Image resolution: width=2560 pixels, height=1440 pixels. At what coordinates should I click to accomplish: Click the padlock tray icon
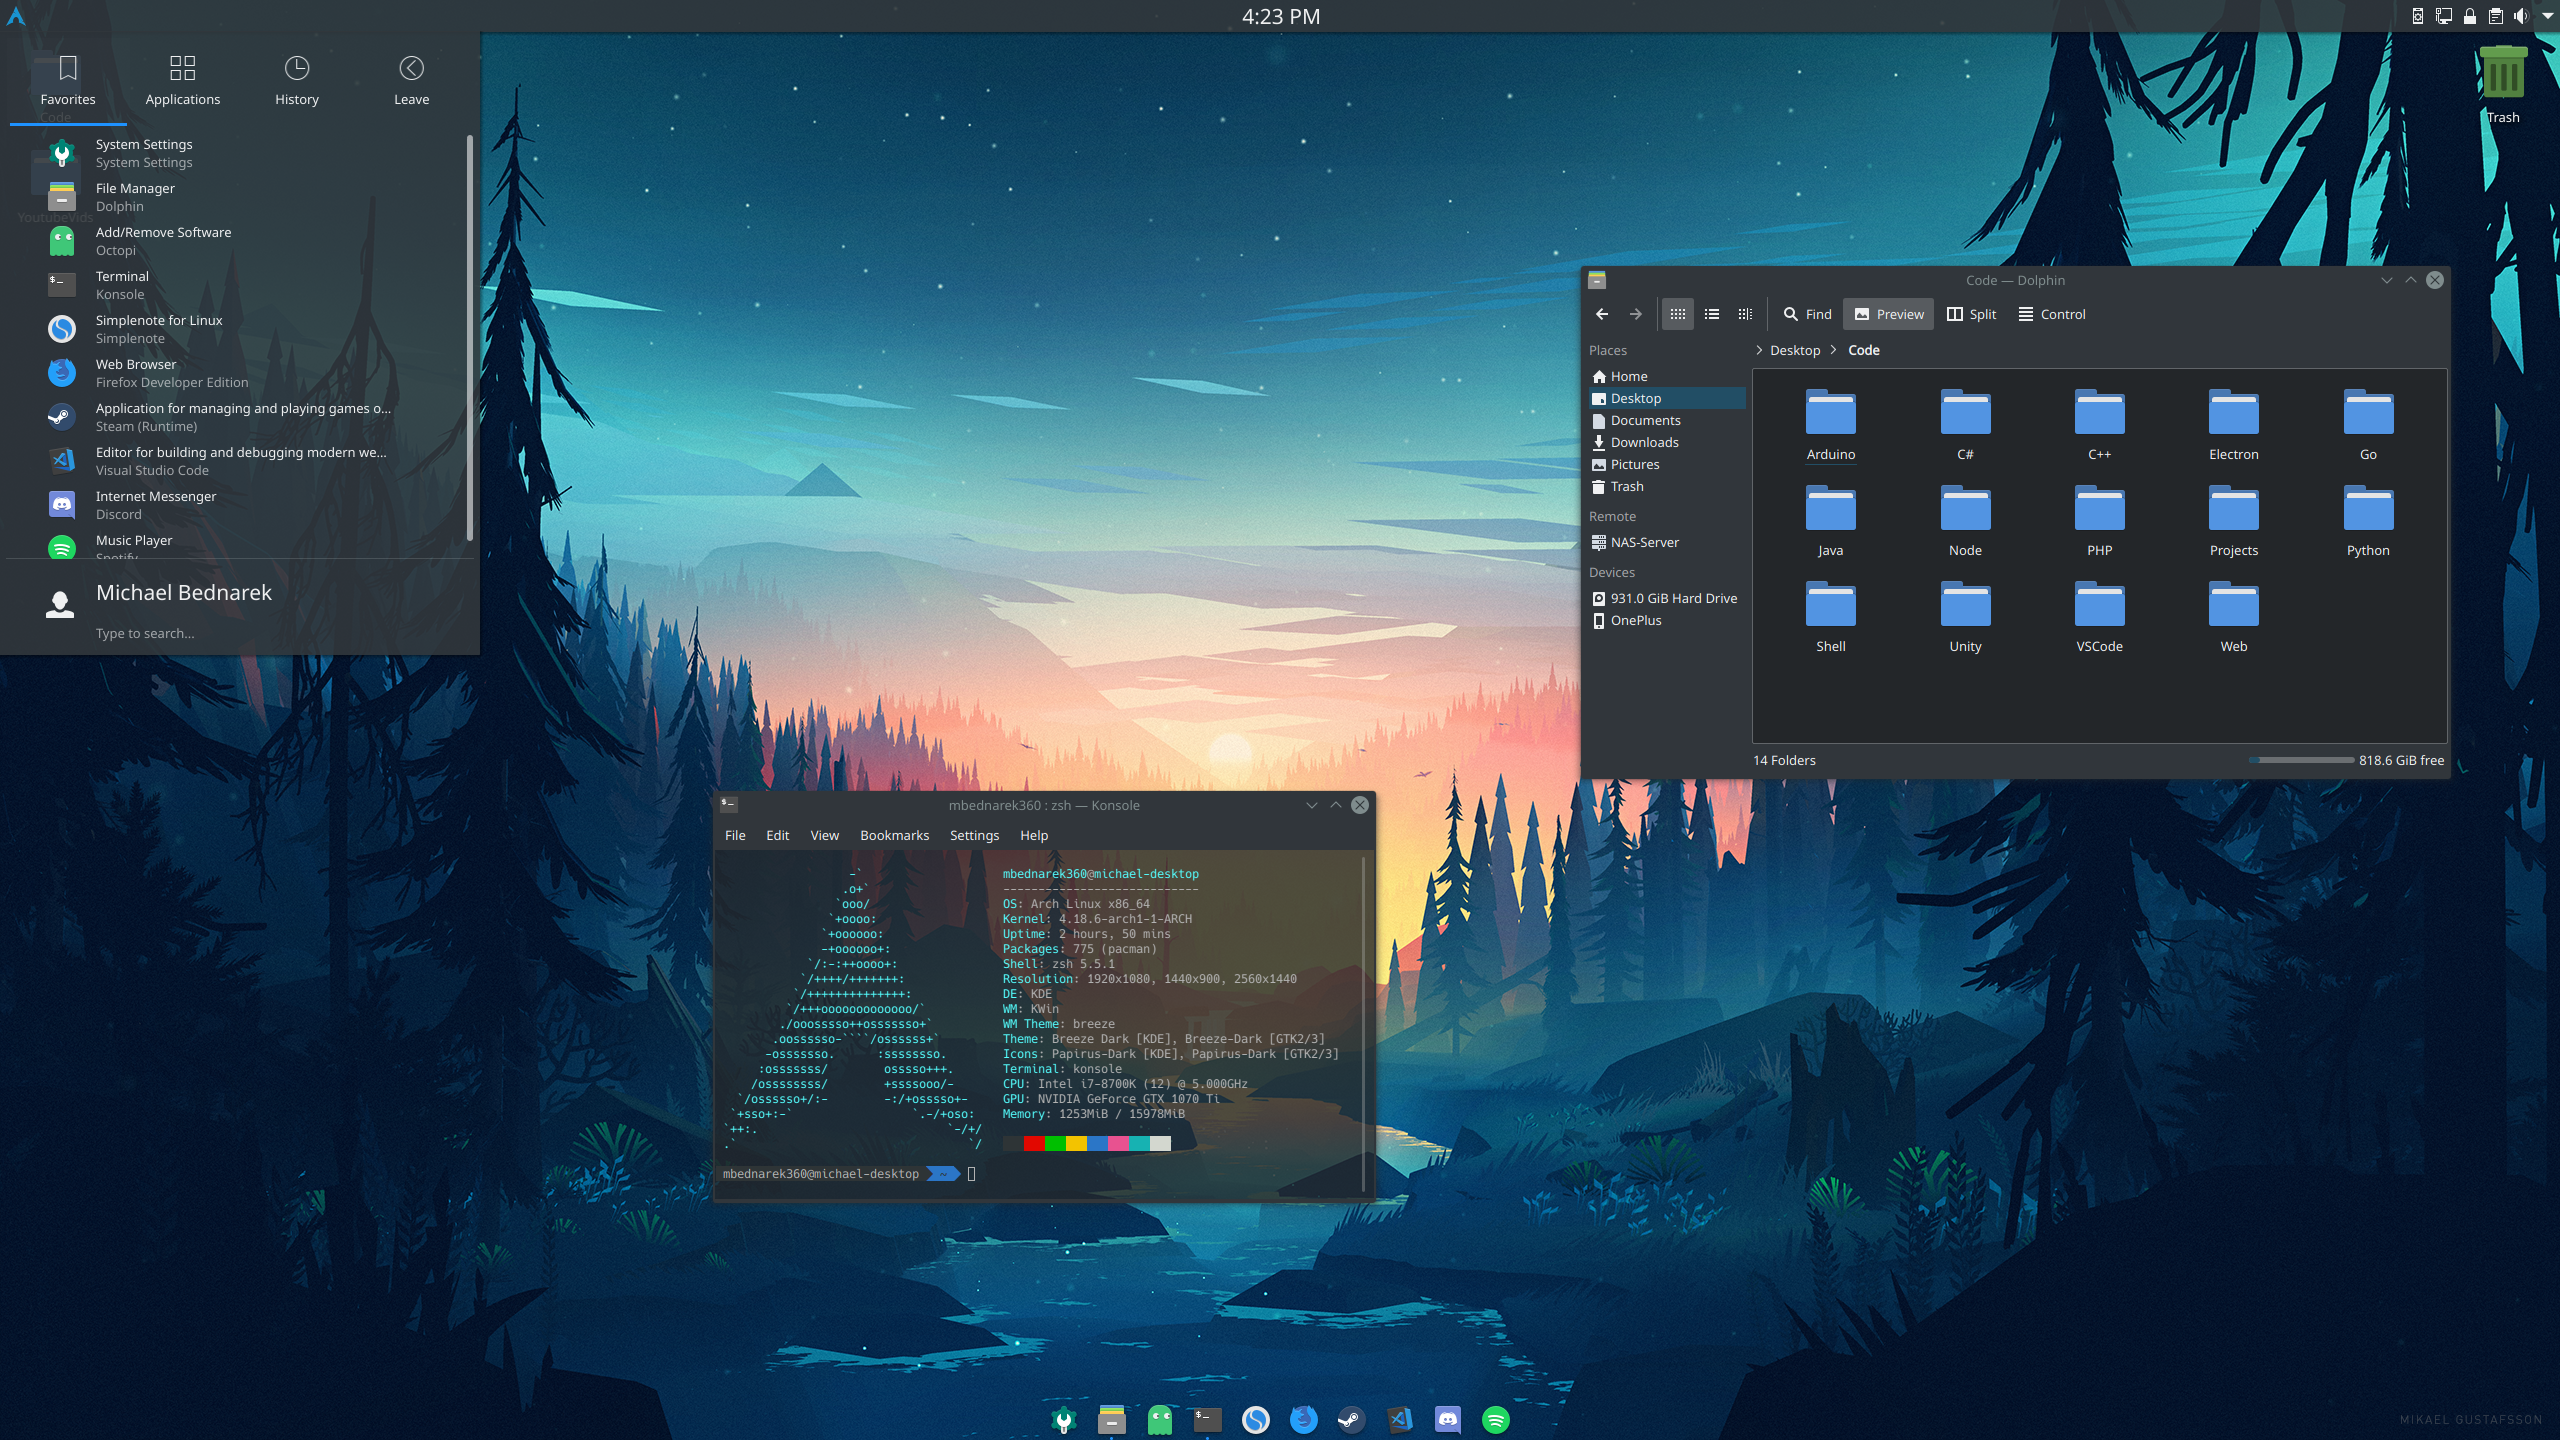click(x=2469, y=16)
